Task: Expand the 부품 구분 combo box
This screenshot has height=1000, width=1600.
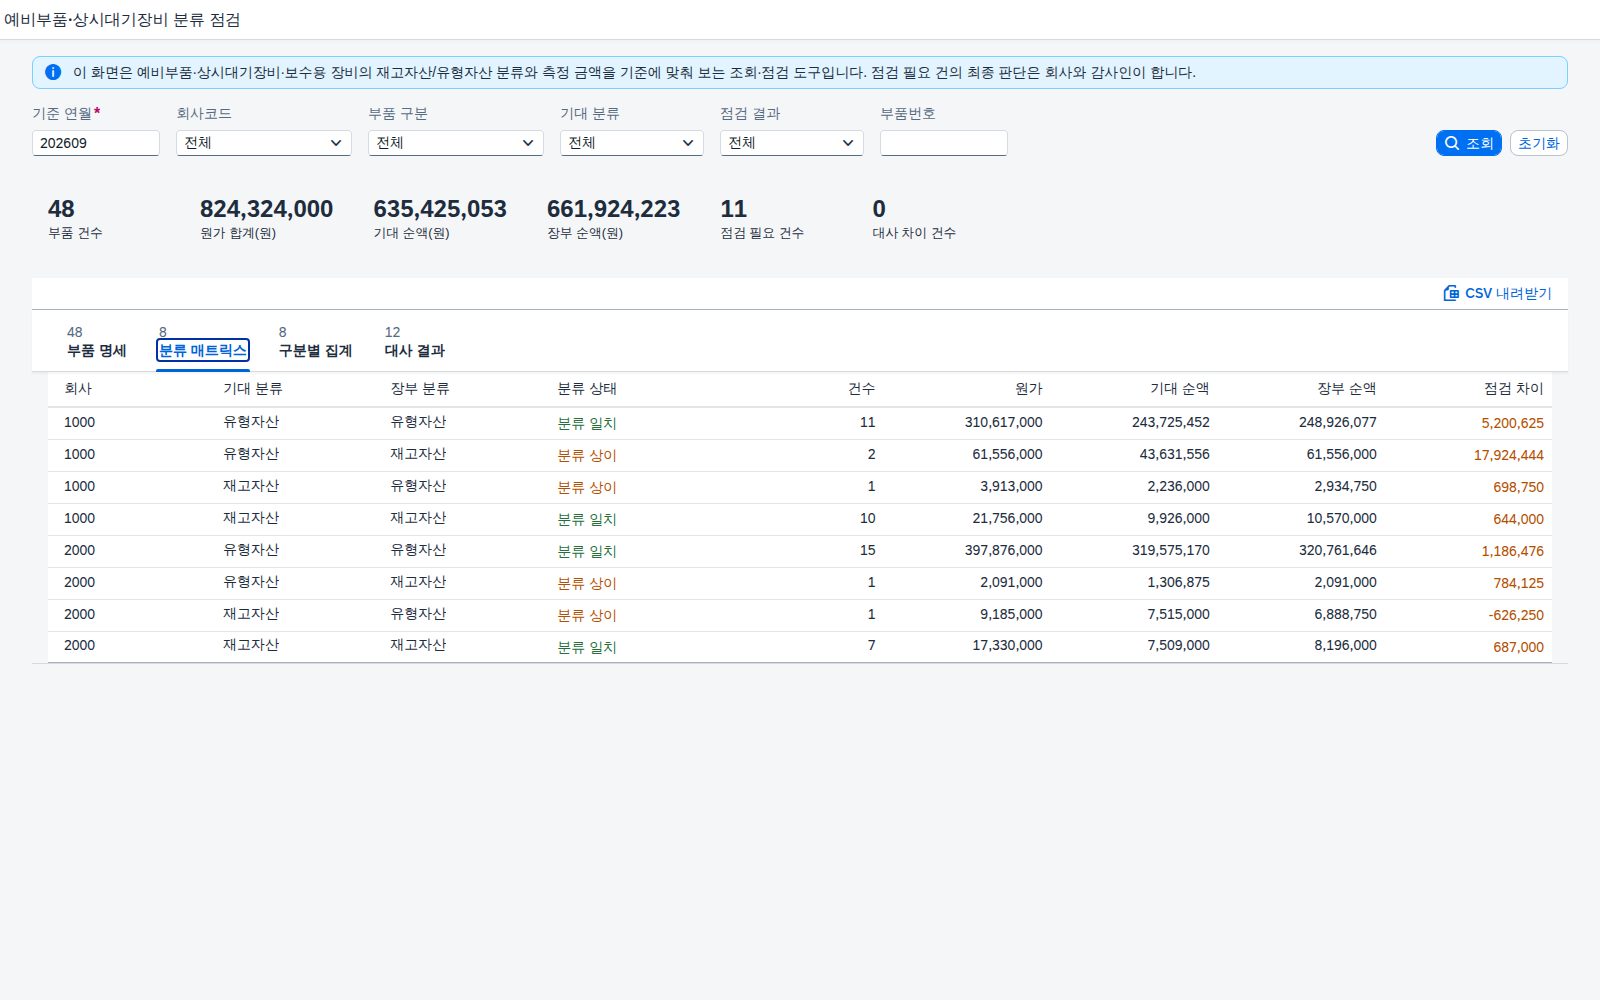Action: click(x=456, y=143)
